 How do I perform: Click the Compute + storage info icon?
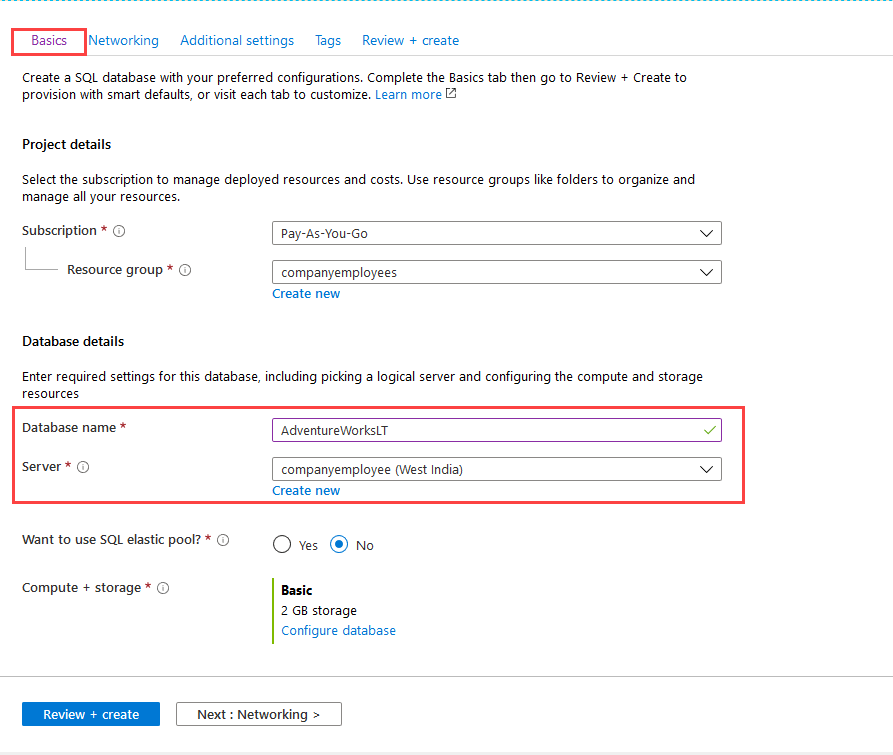tap(163, 588)
